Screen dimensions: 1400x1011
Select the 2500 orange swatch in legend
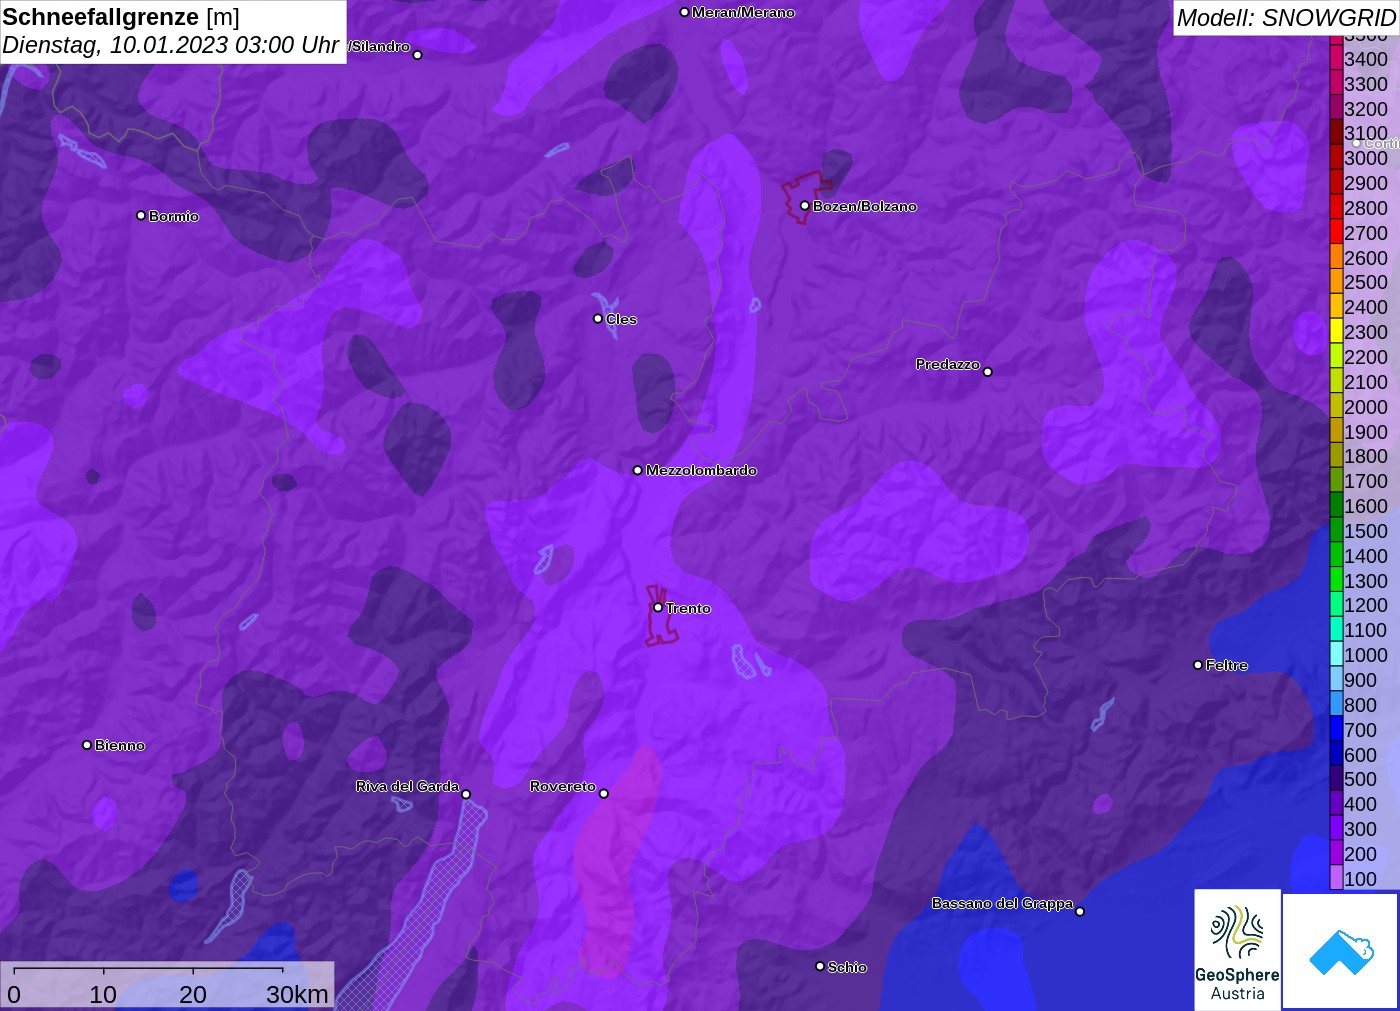1336,281
